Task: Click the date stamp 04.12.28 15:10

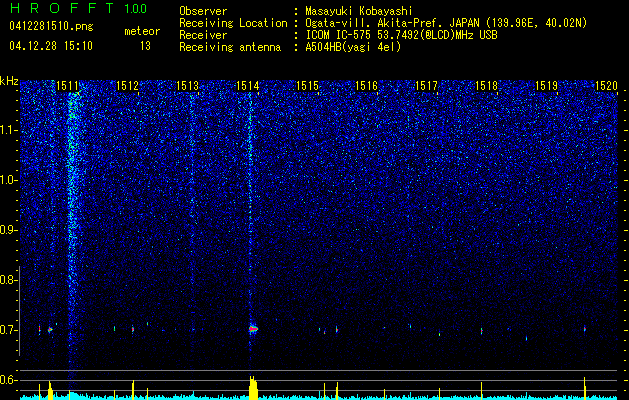Action: coord(51,46)
